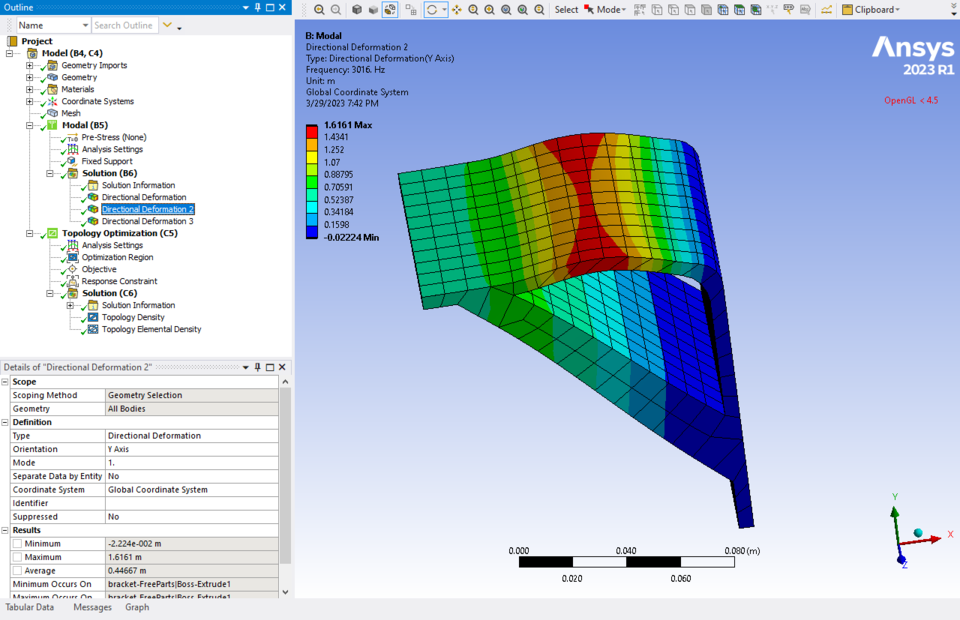
Task: Toggle the pin on the Outline panel
Action: [257, 7]
